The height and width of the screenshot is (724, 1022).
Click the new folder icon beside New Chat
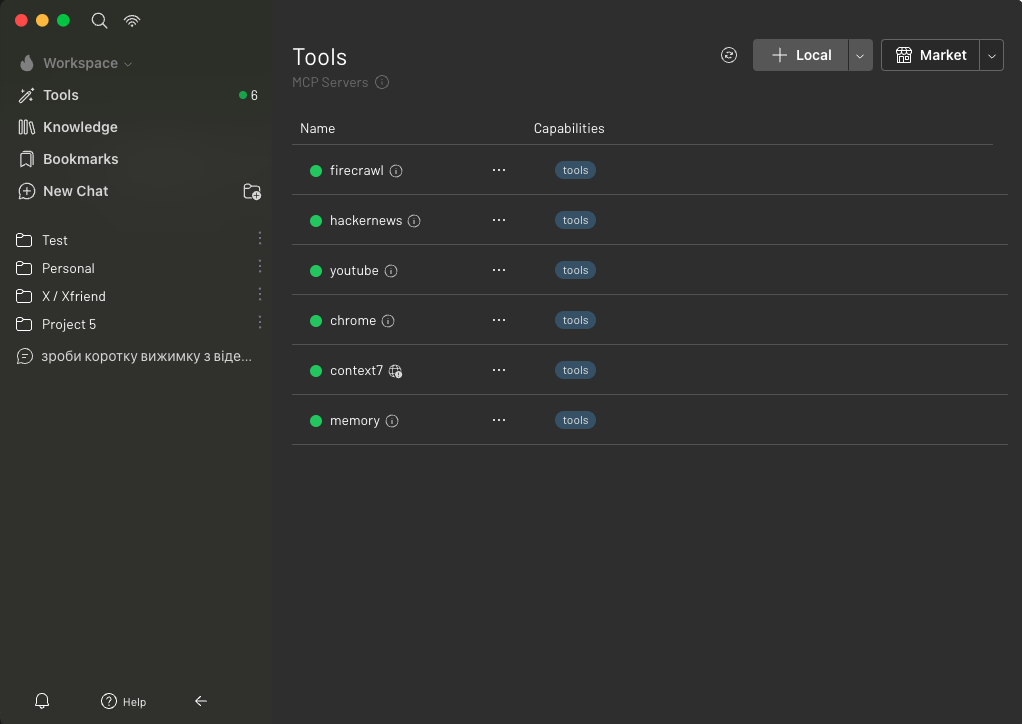[x=252, y=191]
